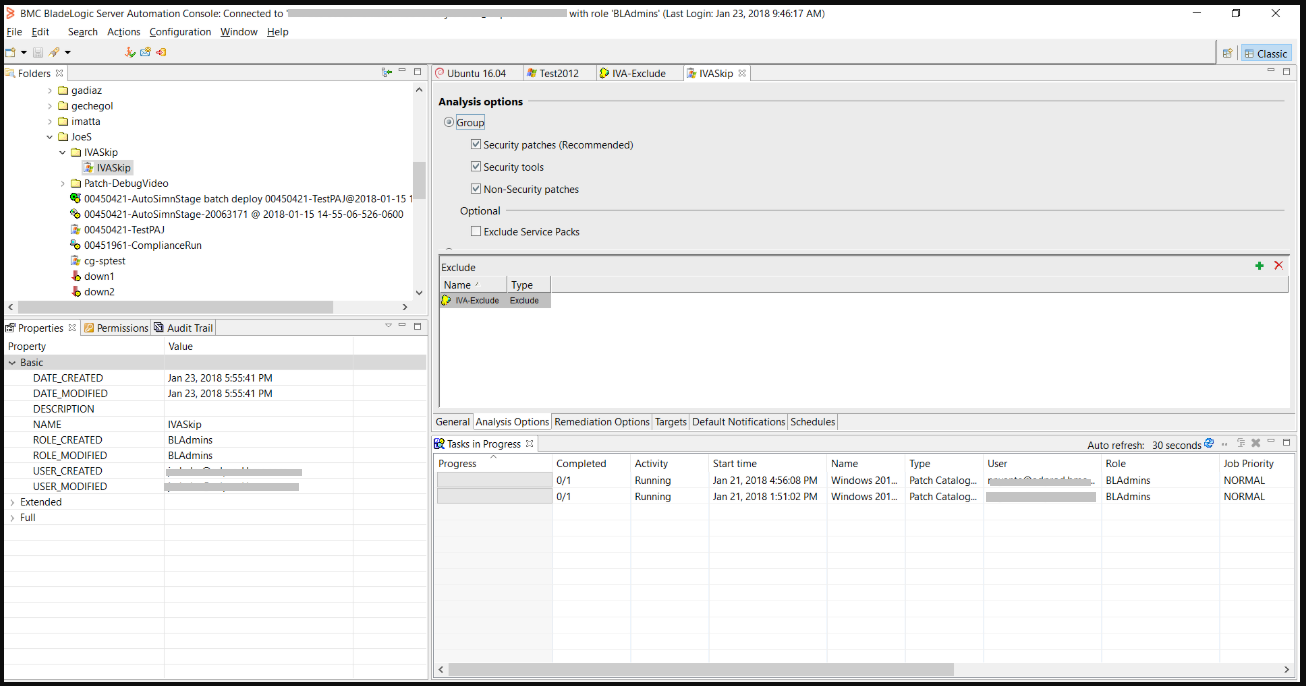Uncheck the Security tools checkbox

pos(476,167)
